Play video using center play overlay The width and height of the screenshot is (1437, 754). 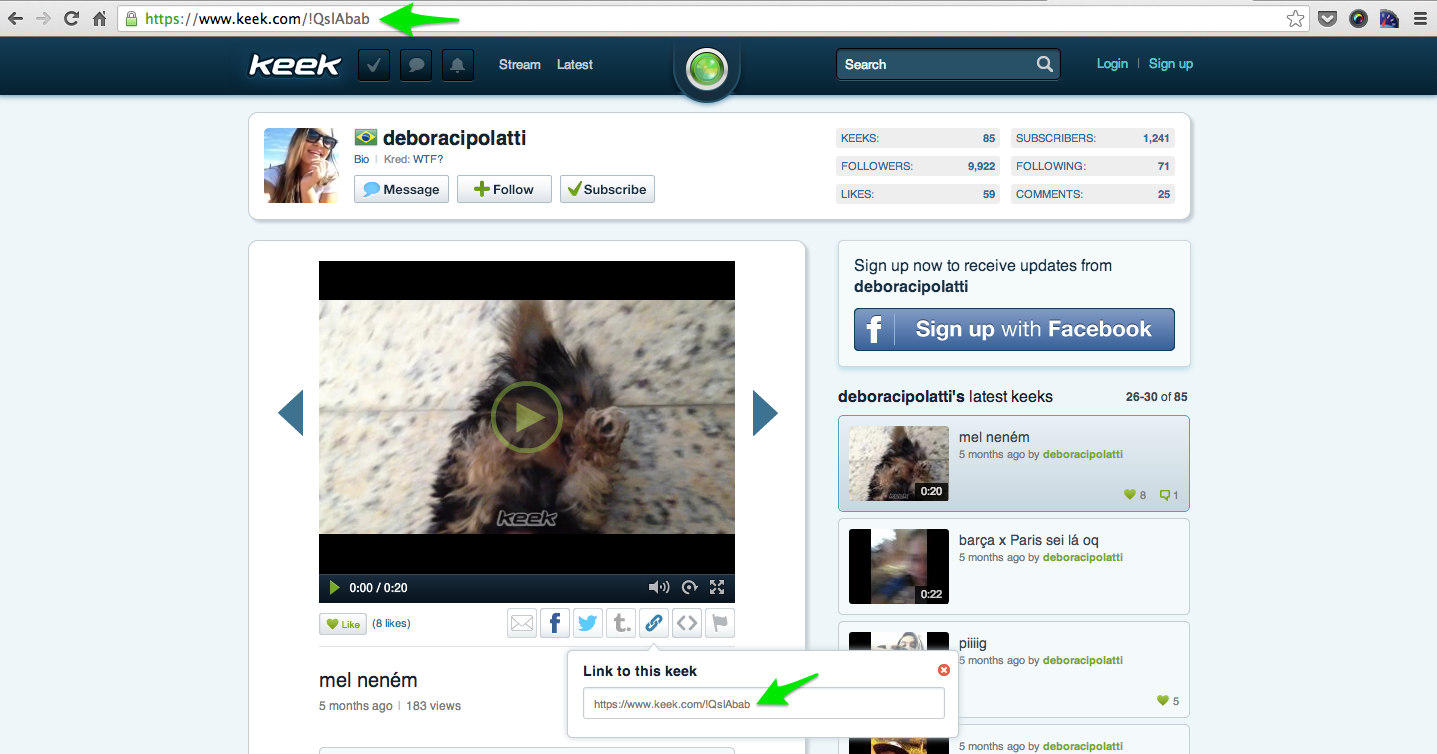coord(527,417)
